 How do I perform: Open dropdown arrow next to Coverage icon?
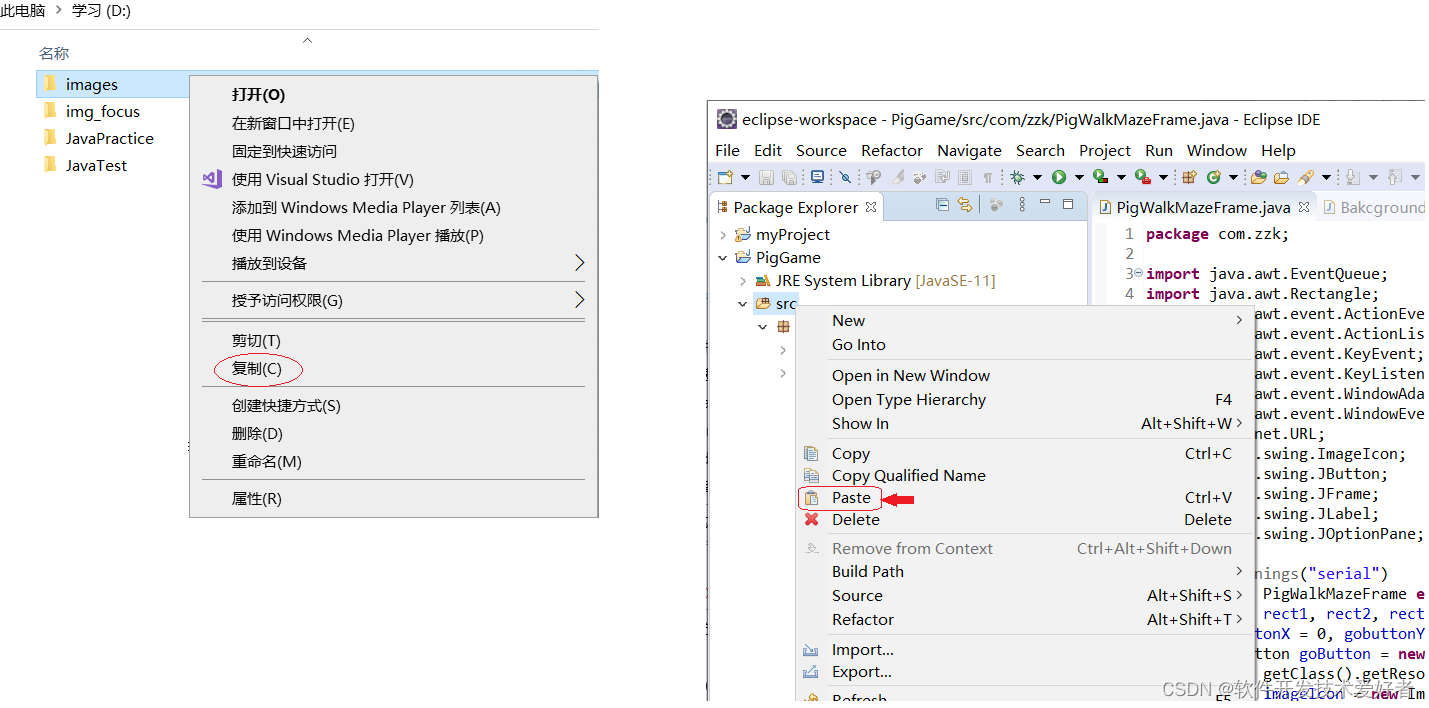(x=1121, y=177)
